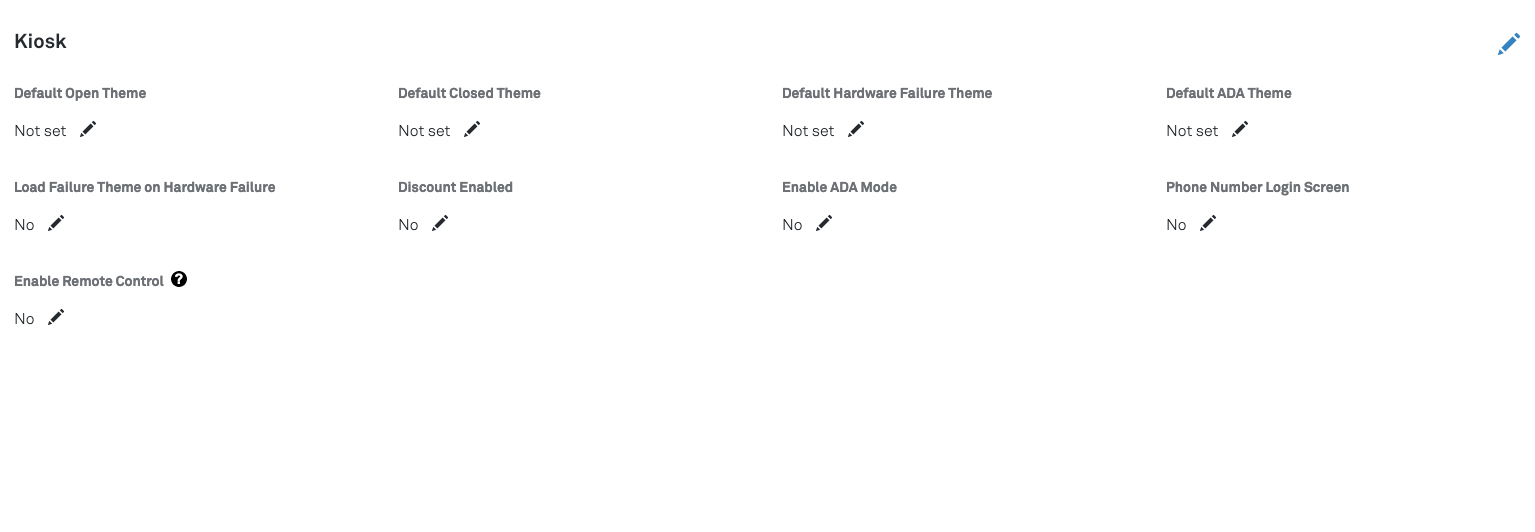
Task: Click pencil beside Default Hardware Failure Theme
Action: (x=856, y=129)
